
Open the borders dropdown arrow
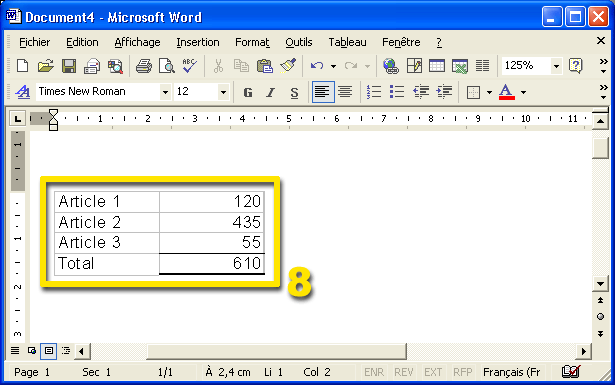click(x=489, y=93)
